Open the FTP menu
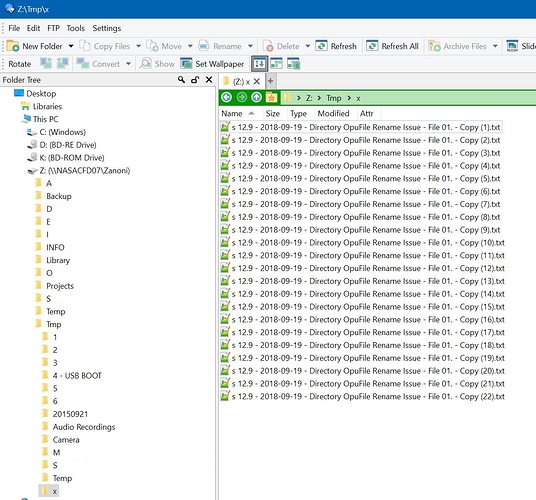Screen dimensions: 536x500 (x=53, y=28)
